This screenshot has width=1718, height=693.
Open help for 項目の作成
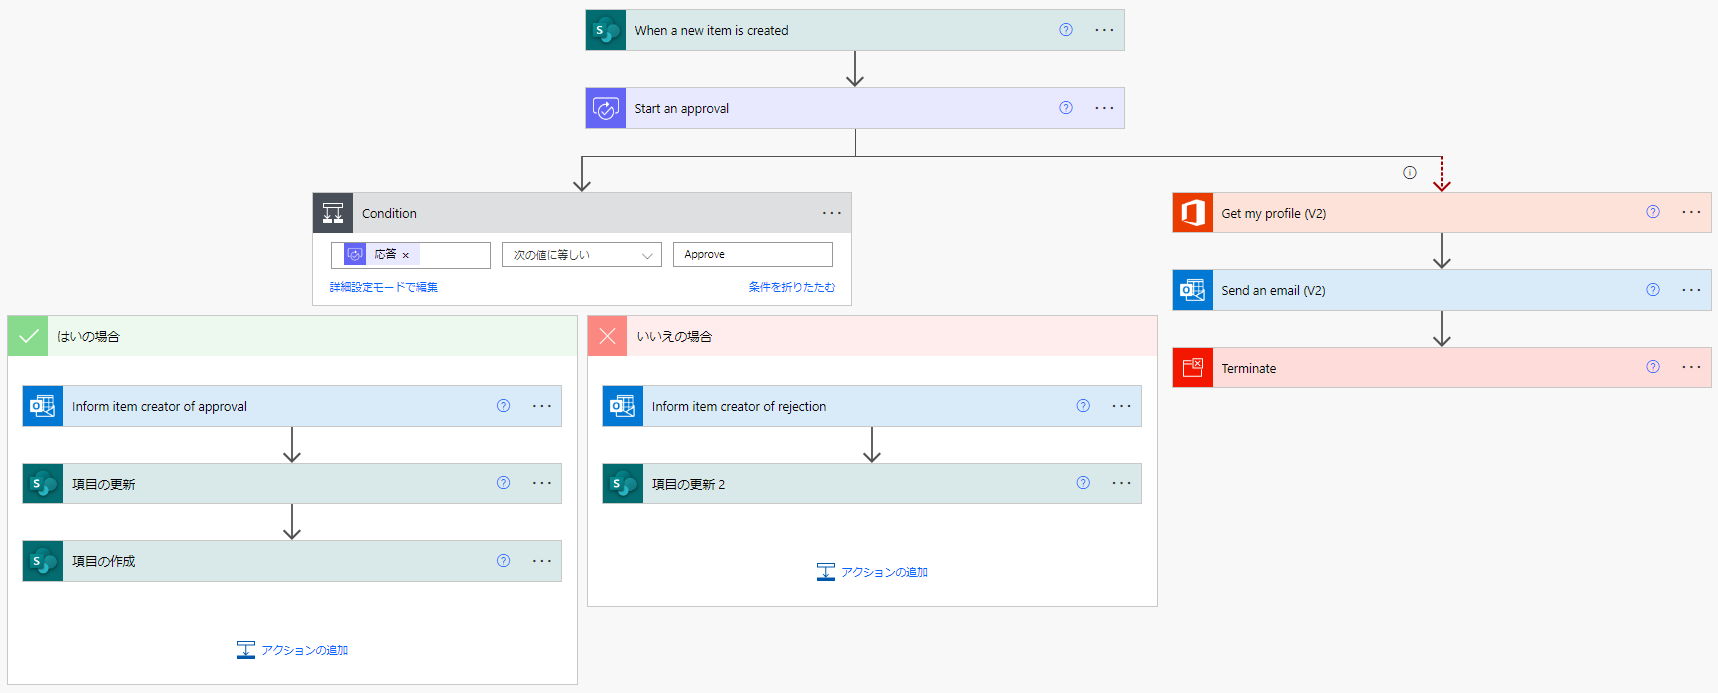(504, 561)
